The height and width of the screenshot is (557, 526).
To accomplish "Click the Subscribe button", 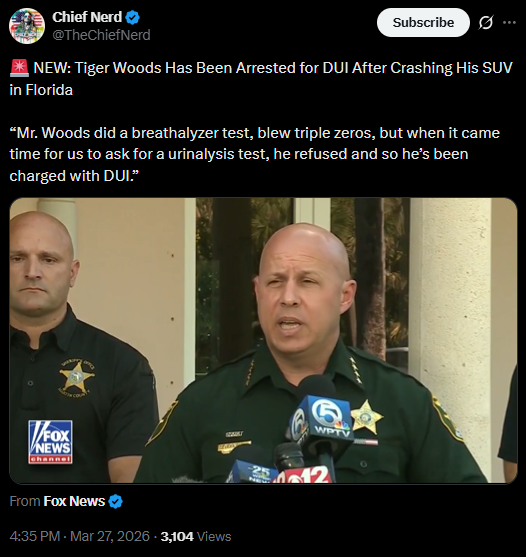I will [423, 23].
